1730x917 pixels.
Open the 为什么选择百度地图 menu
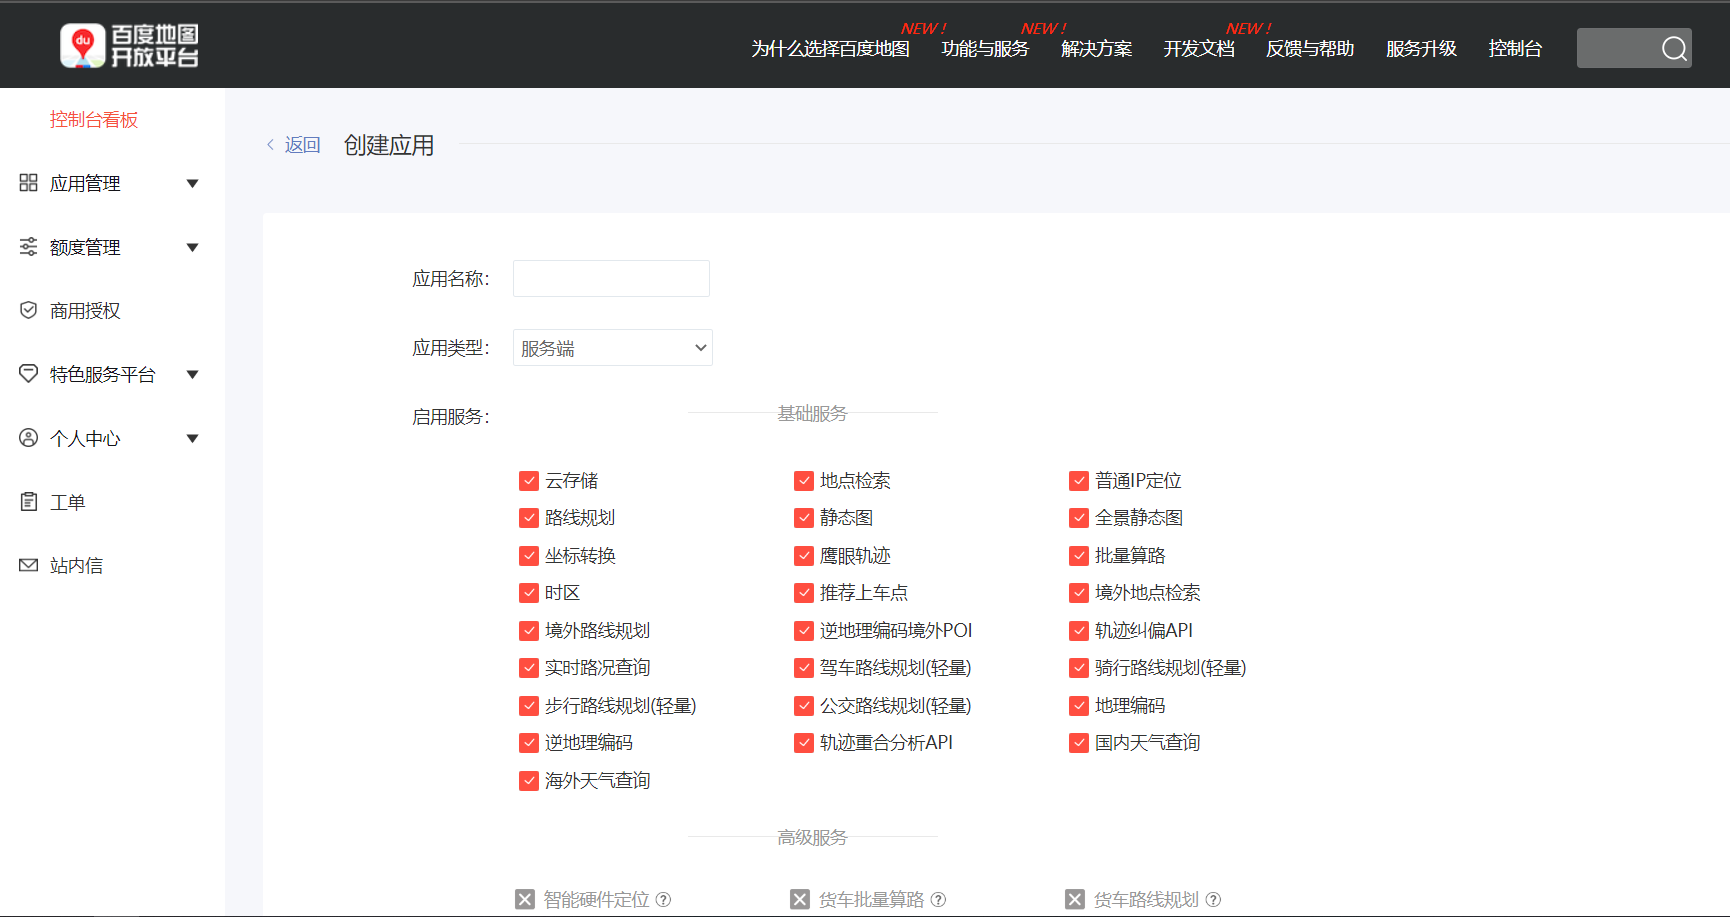(831, 48)
